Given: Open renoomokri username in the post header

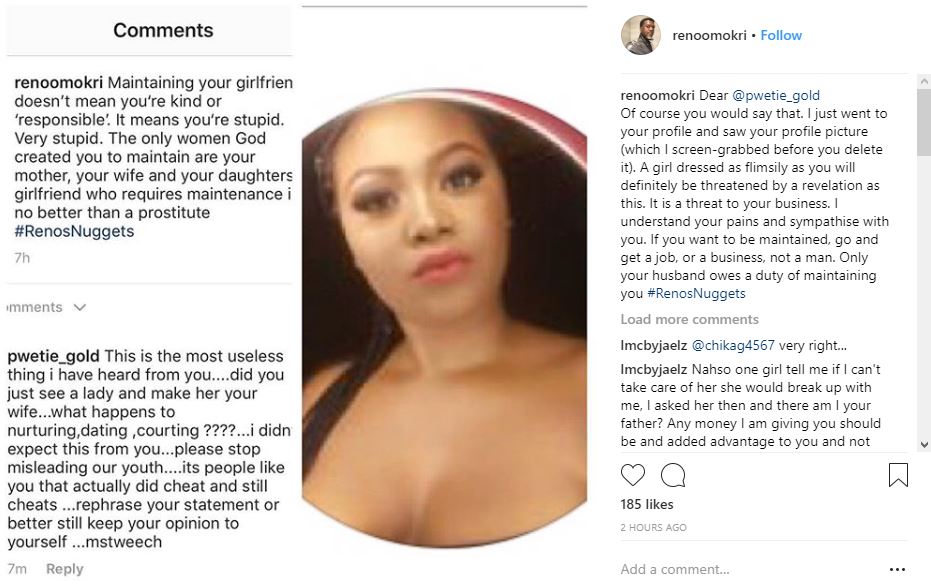Looking at the screenshot, I should (708, 35).
